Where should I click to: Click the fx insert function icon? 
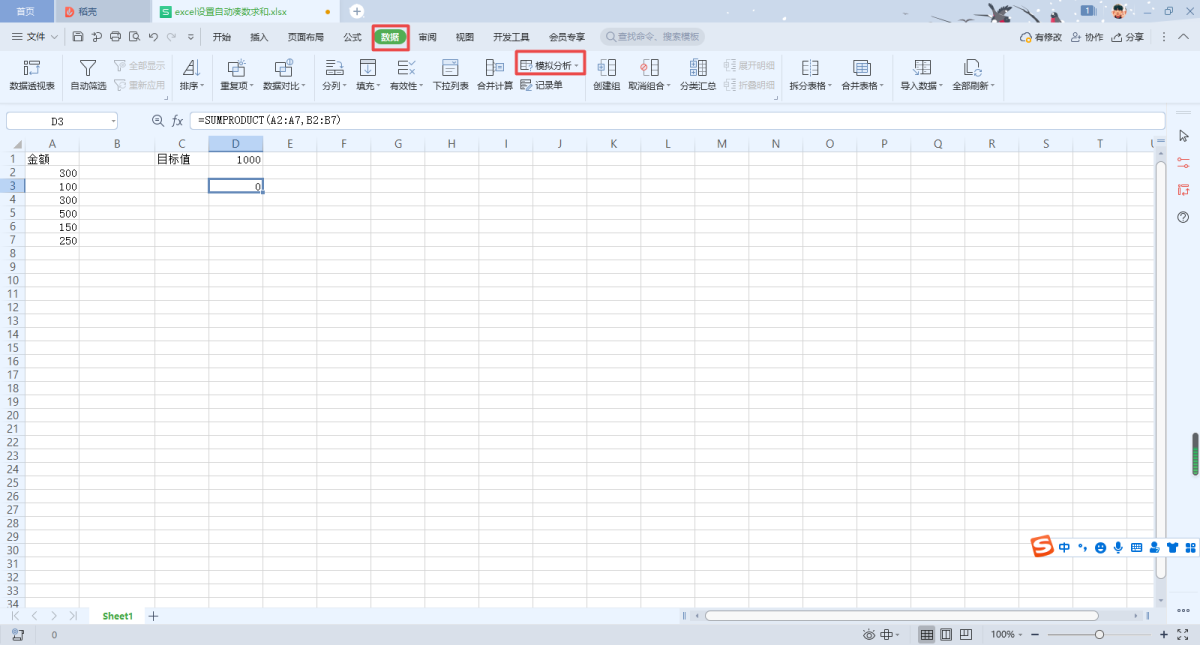click(177, 120)
